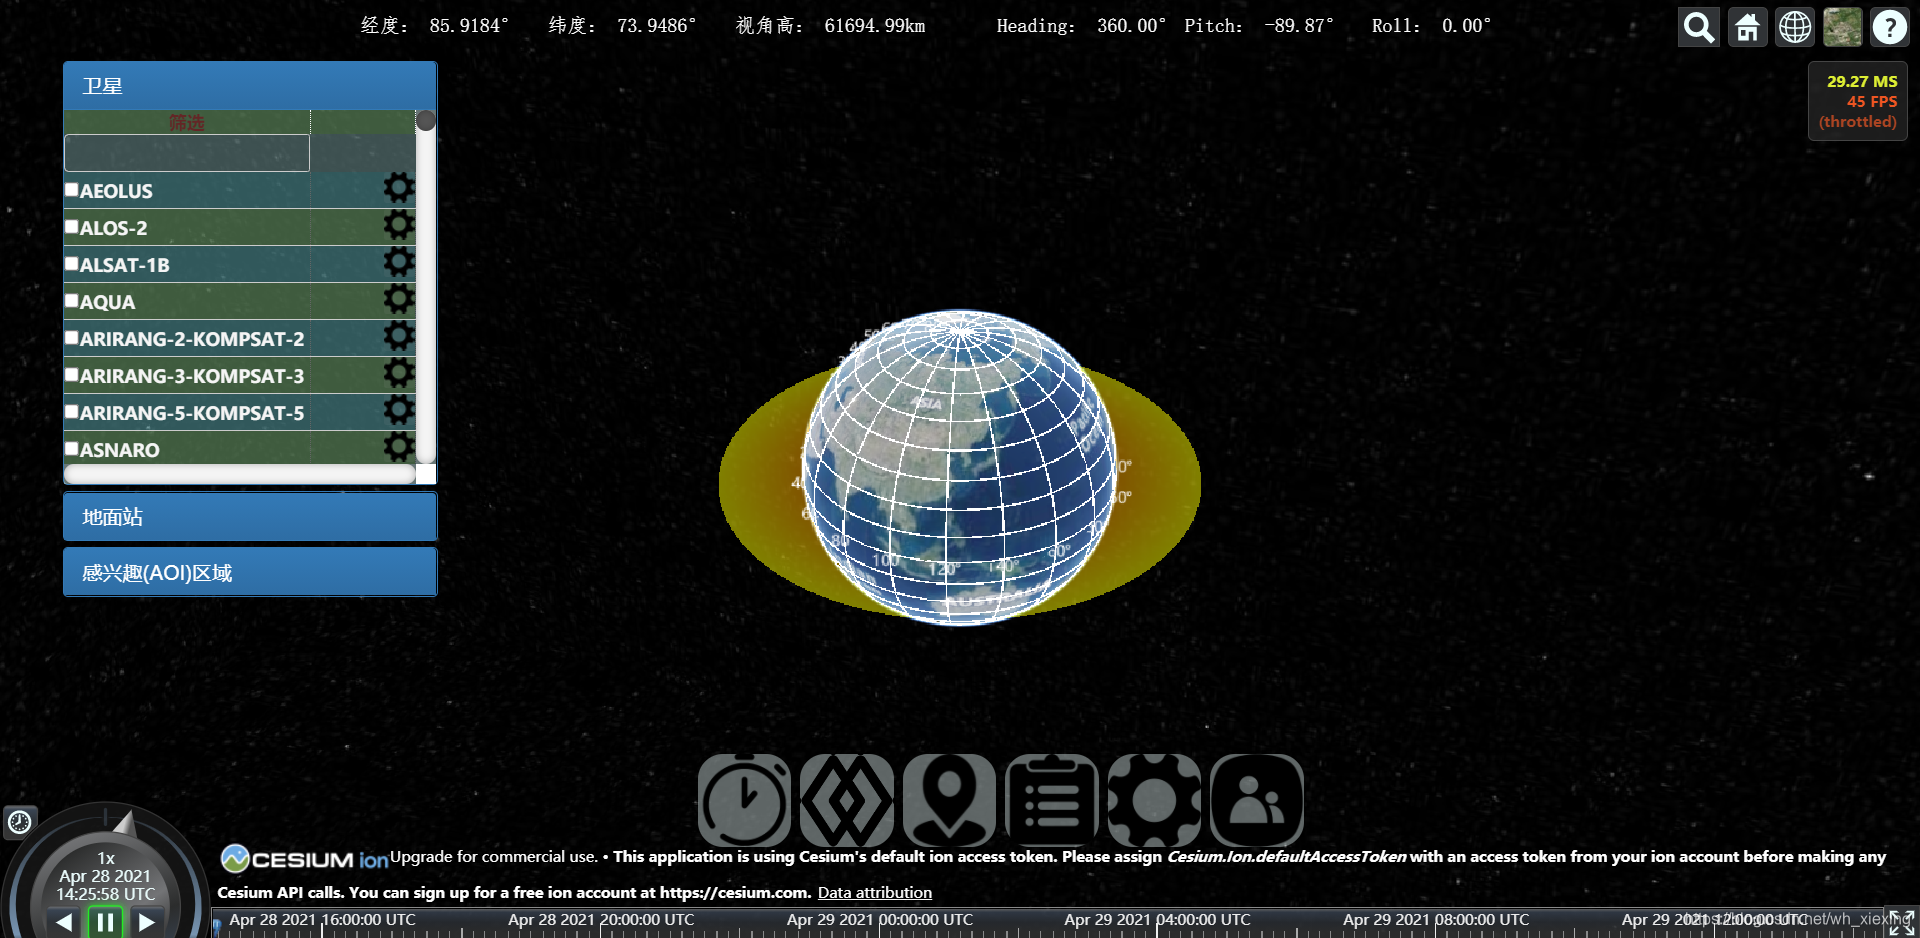Click the clock icon above animation dial

(20, 822)
